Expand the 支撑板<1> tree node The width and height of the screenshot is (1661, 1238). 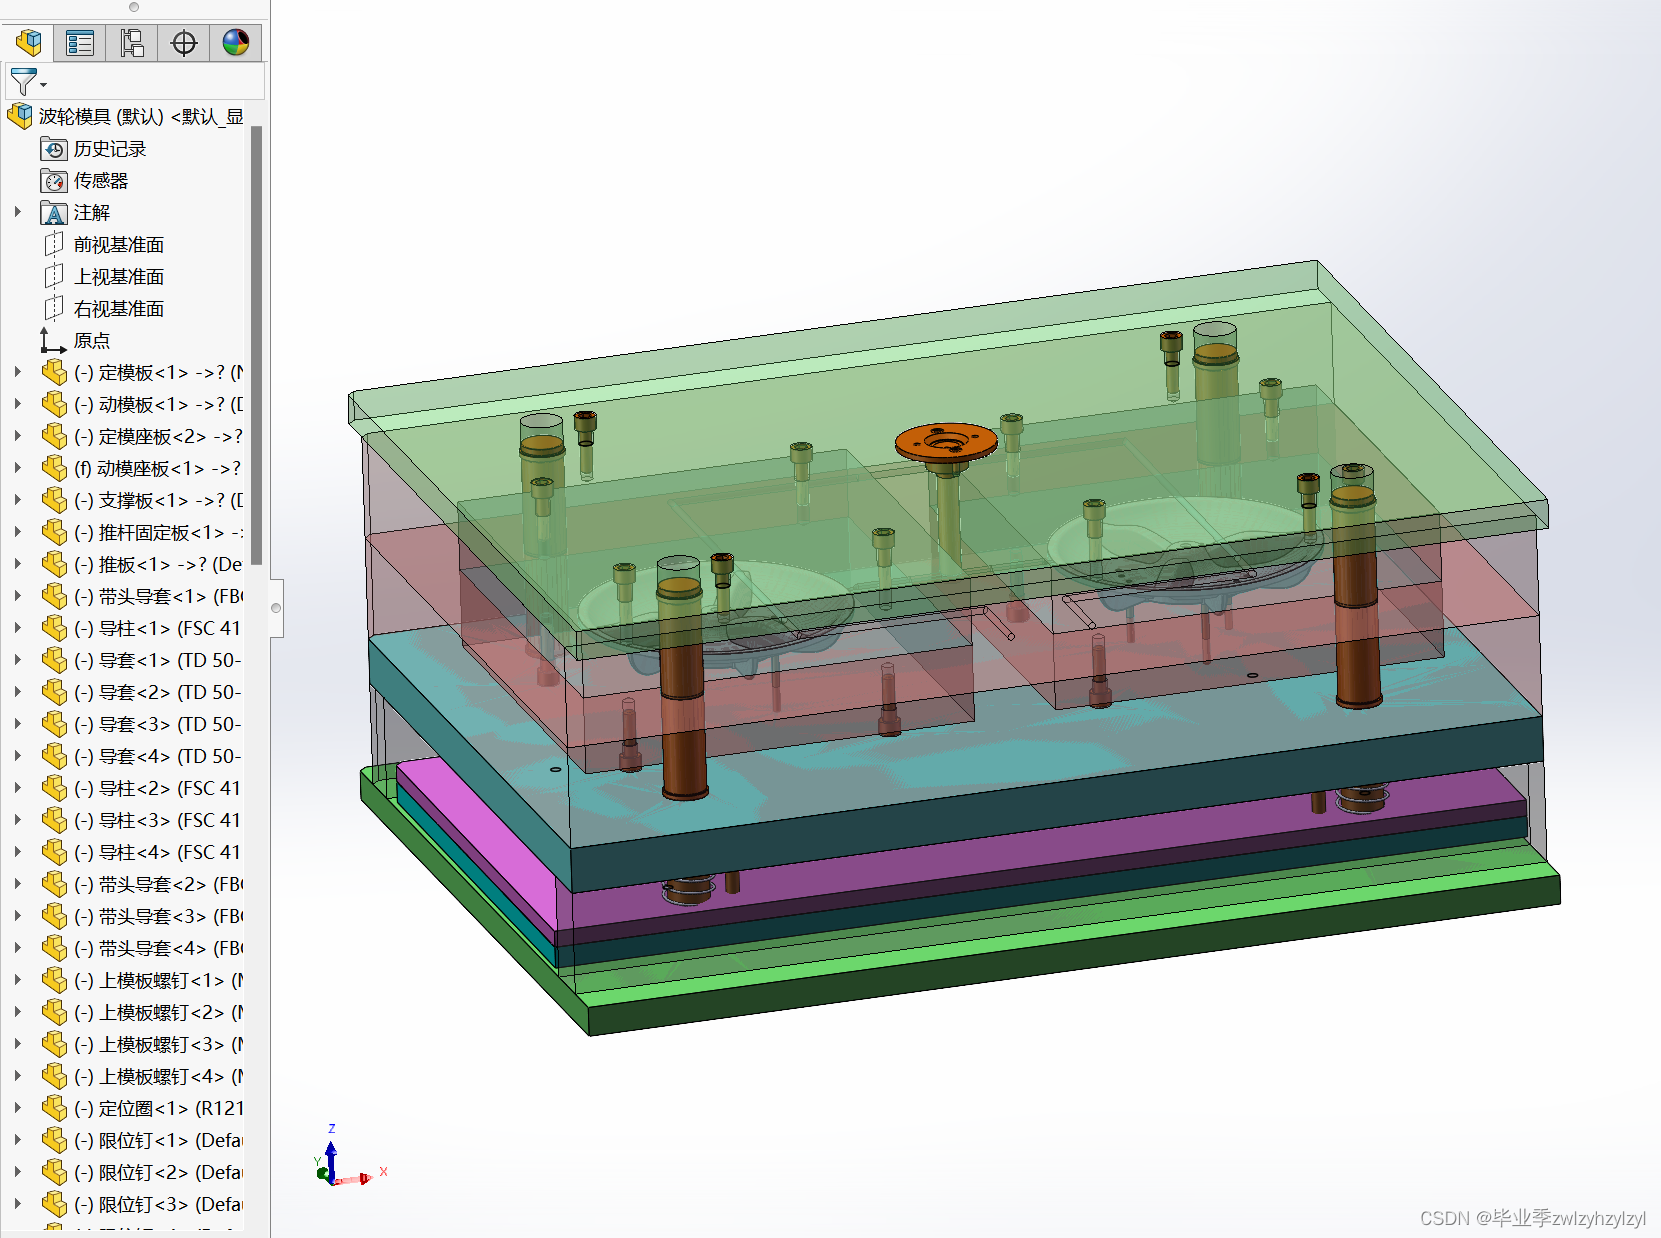(17, 500)
